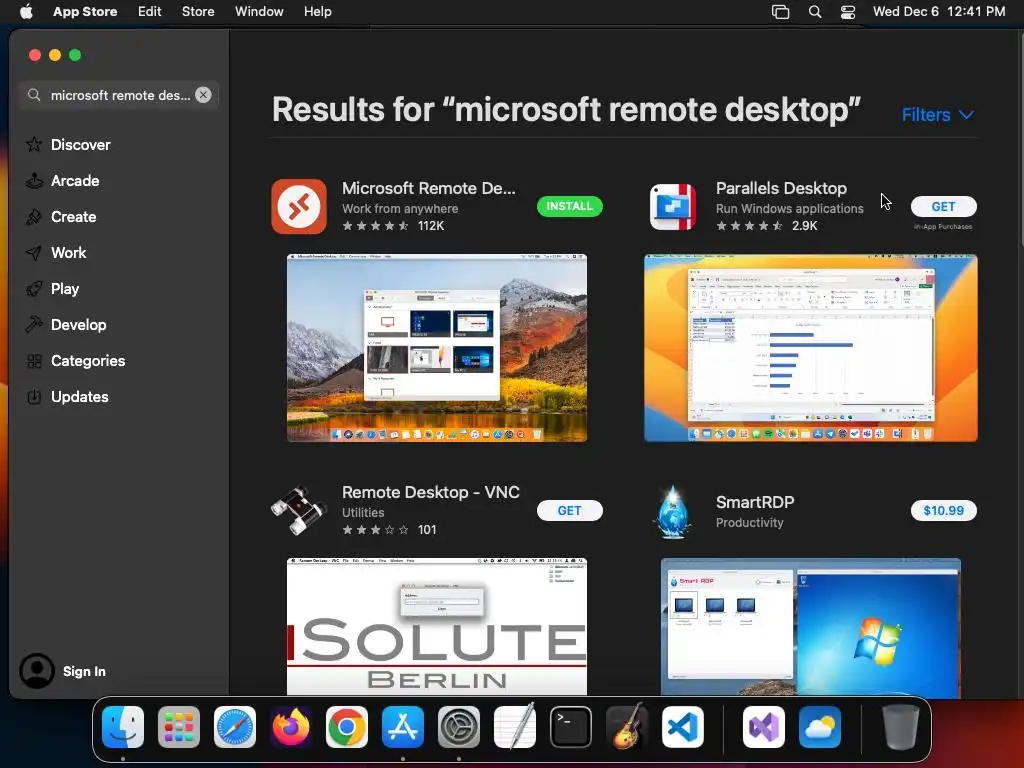1024x768 pixels.
Task: Open Weather app from Dock
Action: pos(820,727)
